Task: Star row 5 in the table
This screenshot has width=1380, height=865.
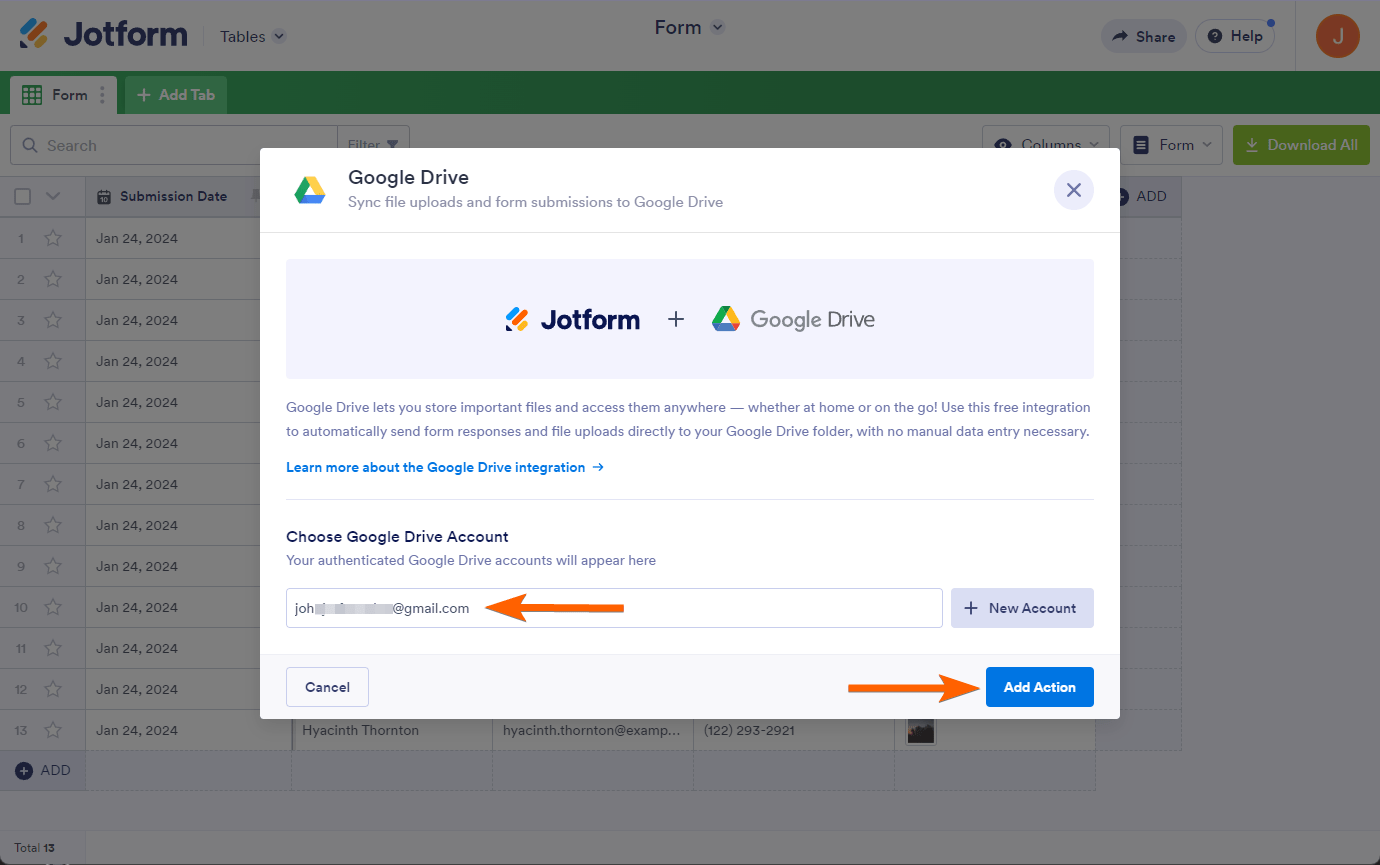Action: 53,402
